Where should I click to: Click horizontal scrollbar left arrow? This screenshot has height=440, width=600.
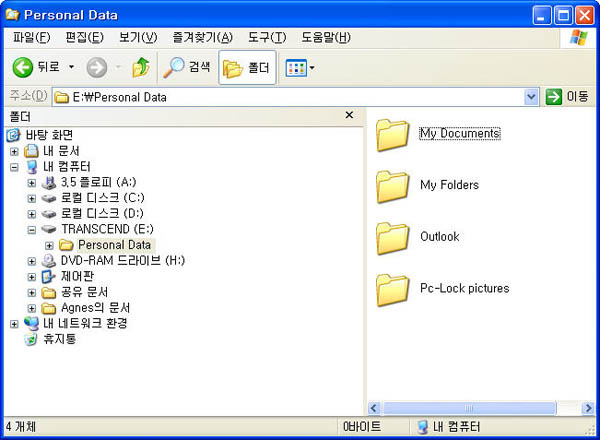(374, 408)
